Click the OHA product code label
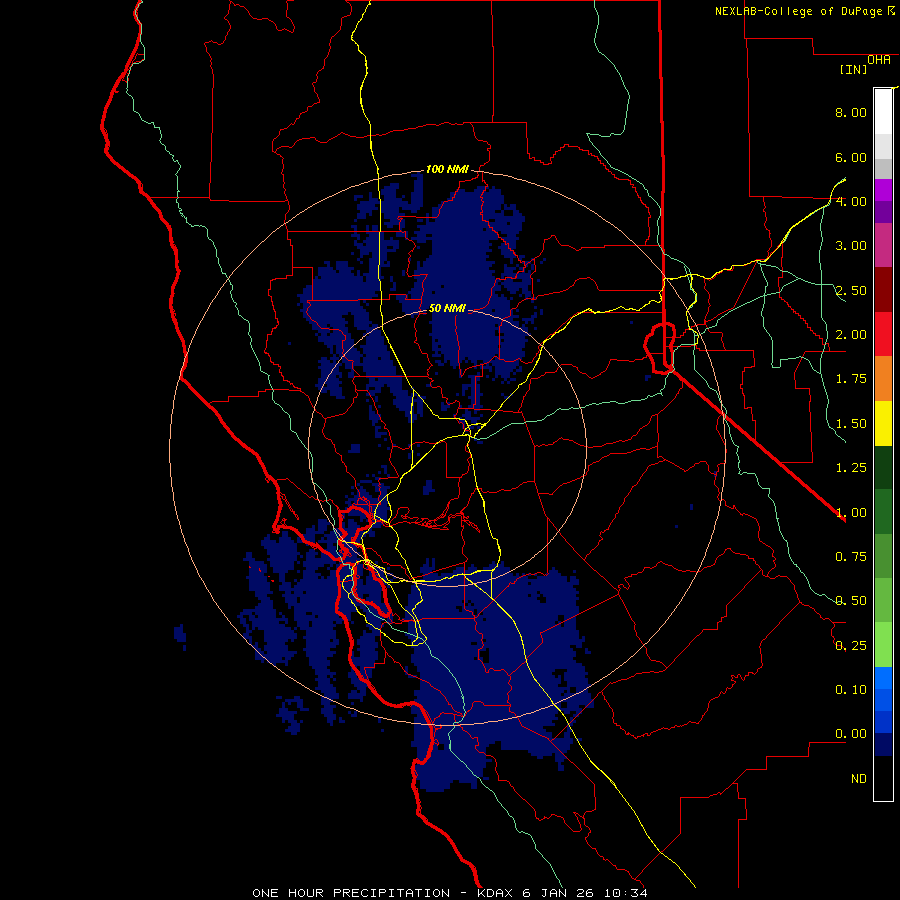 tap(879, 60)
